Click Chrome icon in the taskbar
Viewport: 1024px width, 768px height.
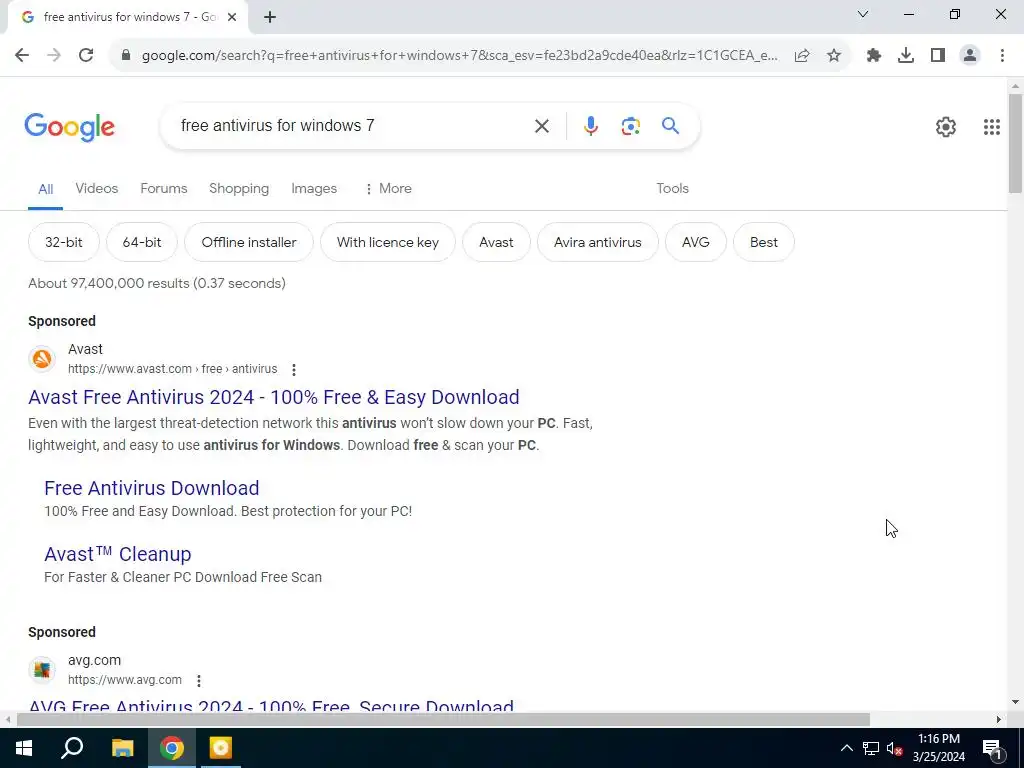(172, 748)
